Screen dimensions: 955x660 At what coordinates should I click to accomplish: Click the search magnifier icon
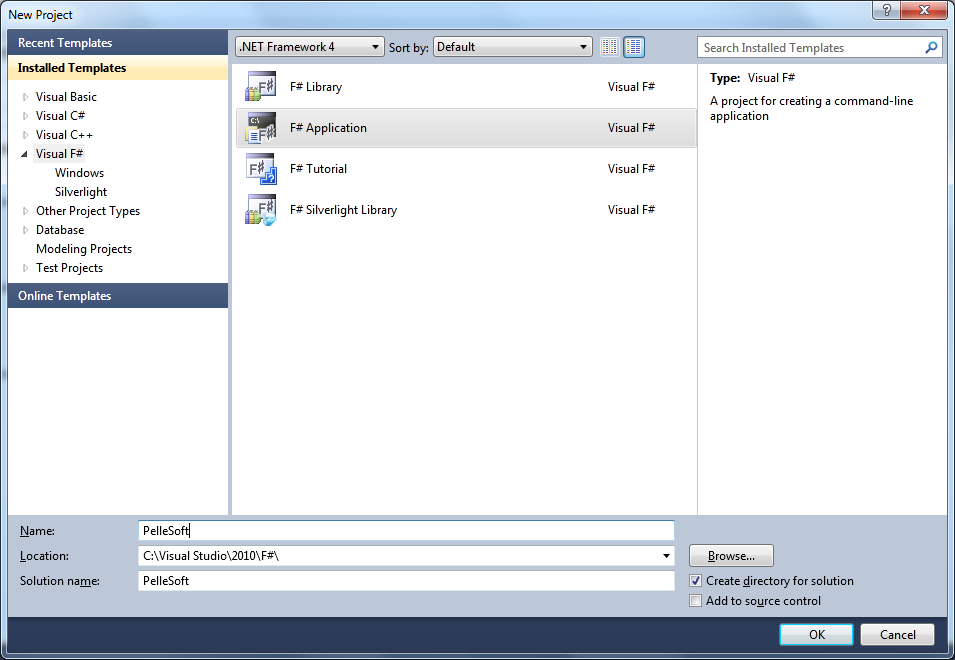pyautogui.click(x=931, y=47)
